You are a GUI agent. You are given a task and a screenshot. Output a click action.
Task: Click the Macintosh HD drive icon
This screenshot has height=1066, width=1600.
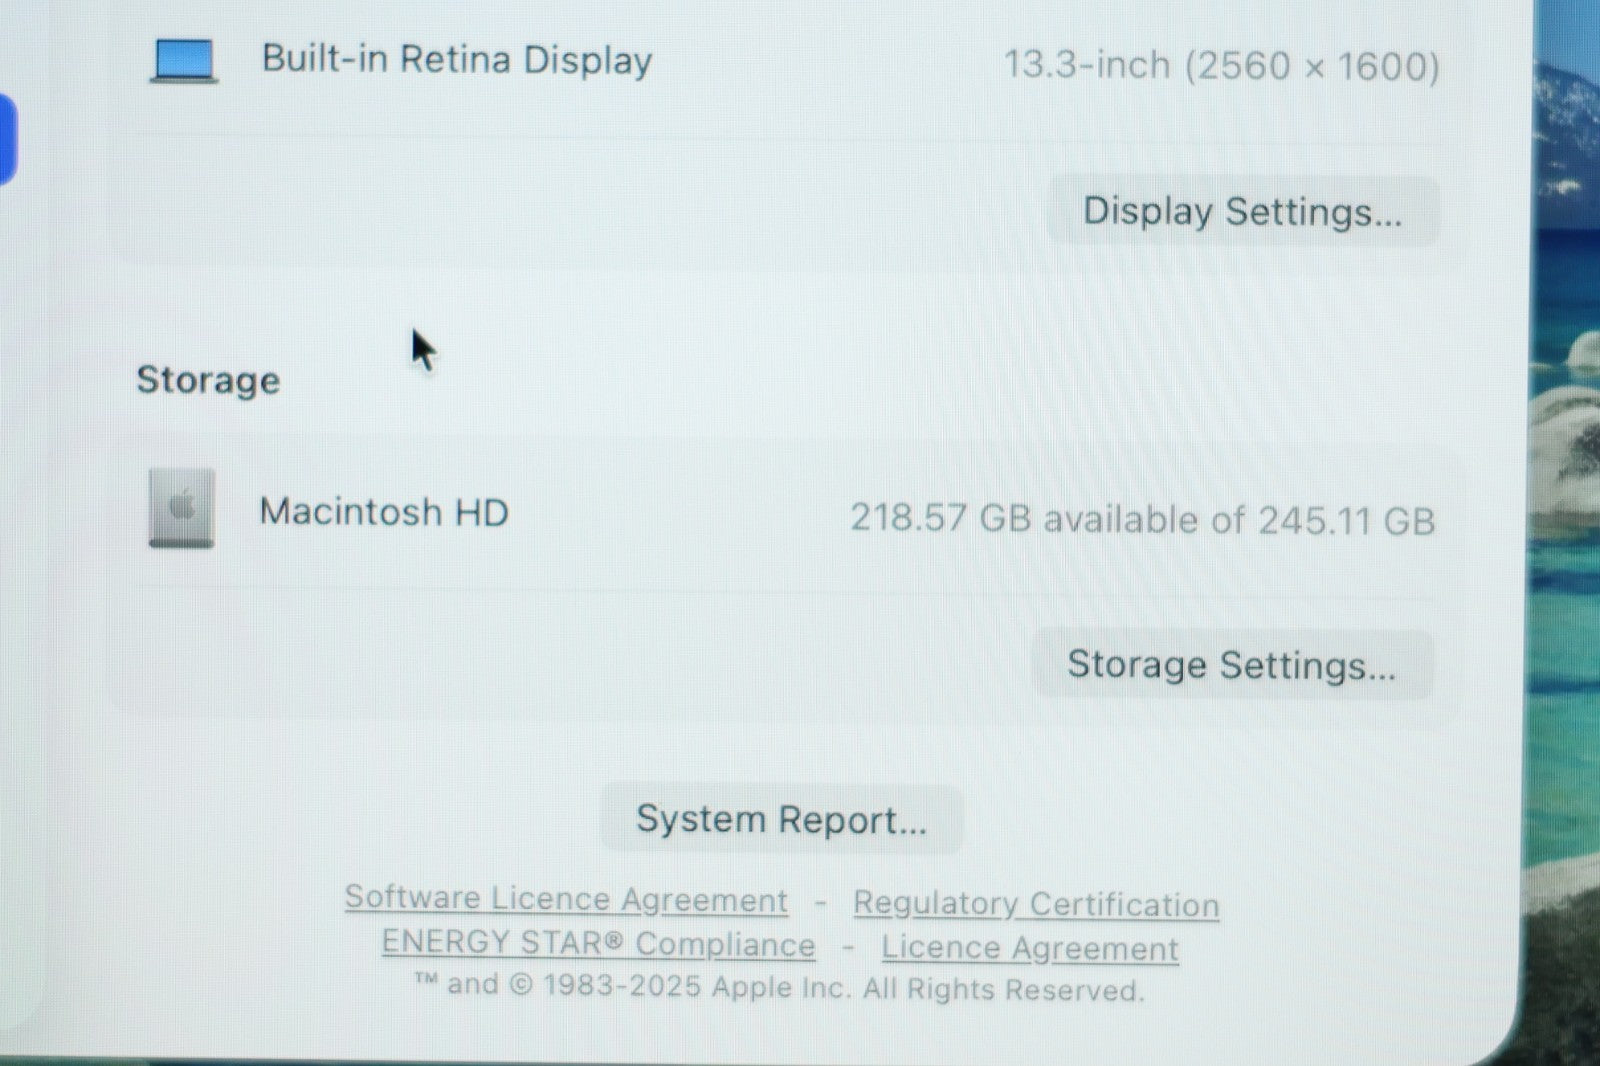tap(181, 508)
